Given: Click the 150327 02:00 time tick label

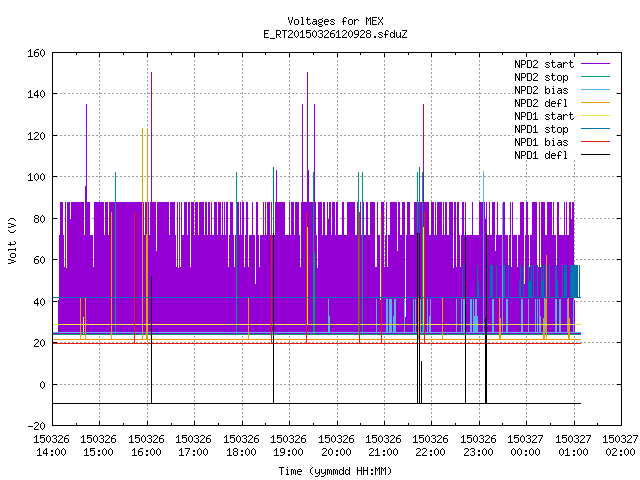Looking at the screenshot, I should 620,446.
